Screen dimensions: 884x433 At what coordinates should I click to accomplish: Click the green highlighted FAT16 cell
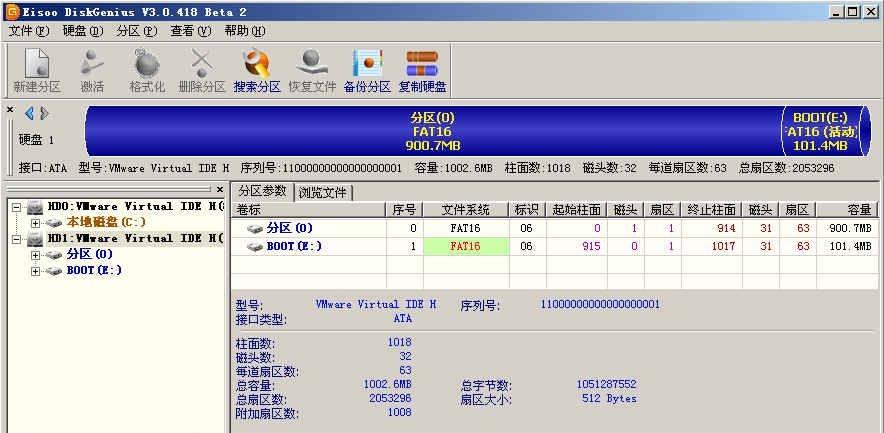point(466,246)
